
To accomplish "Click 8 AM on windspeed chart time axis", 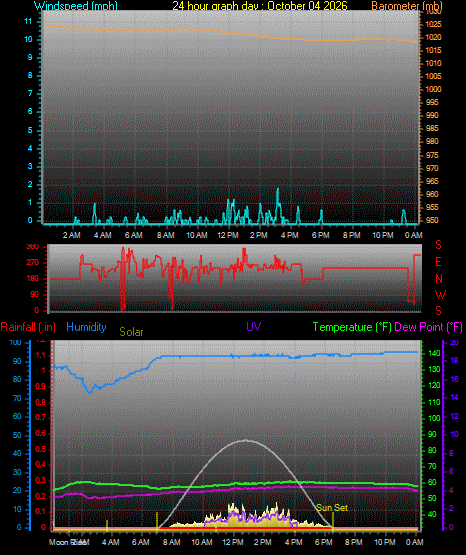I will (166, 235).
